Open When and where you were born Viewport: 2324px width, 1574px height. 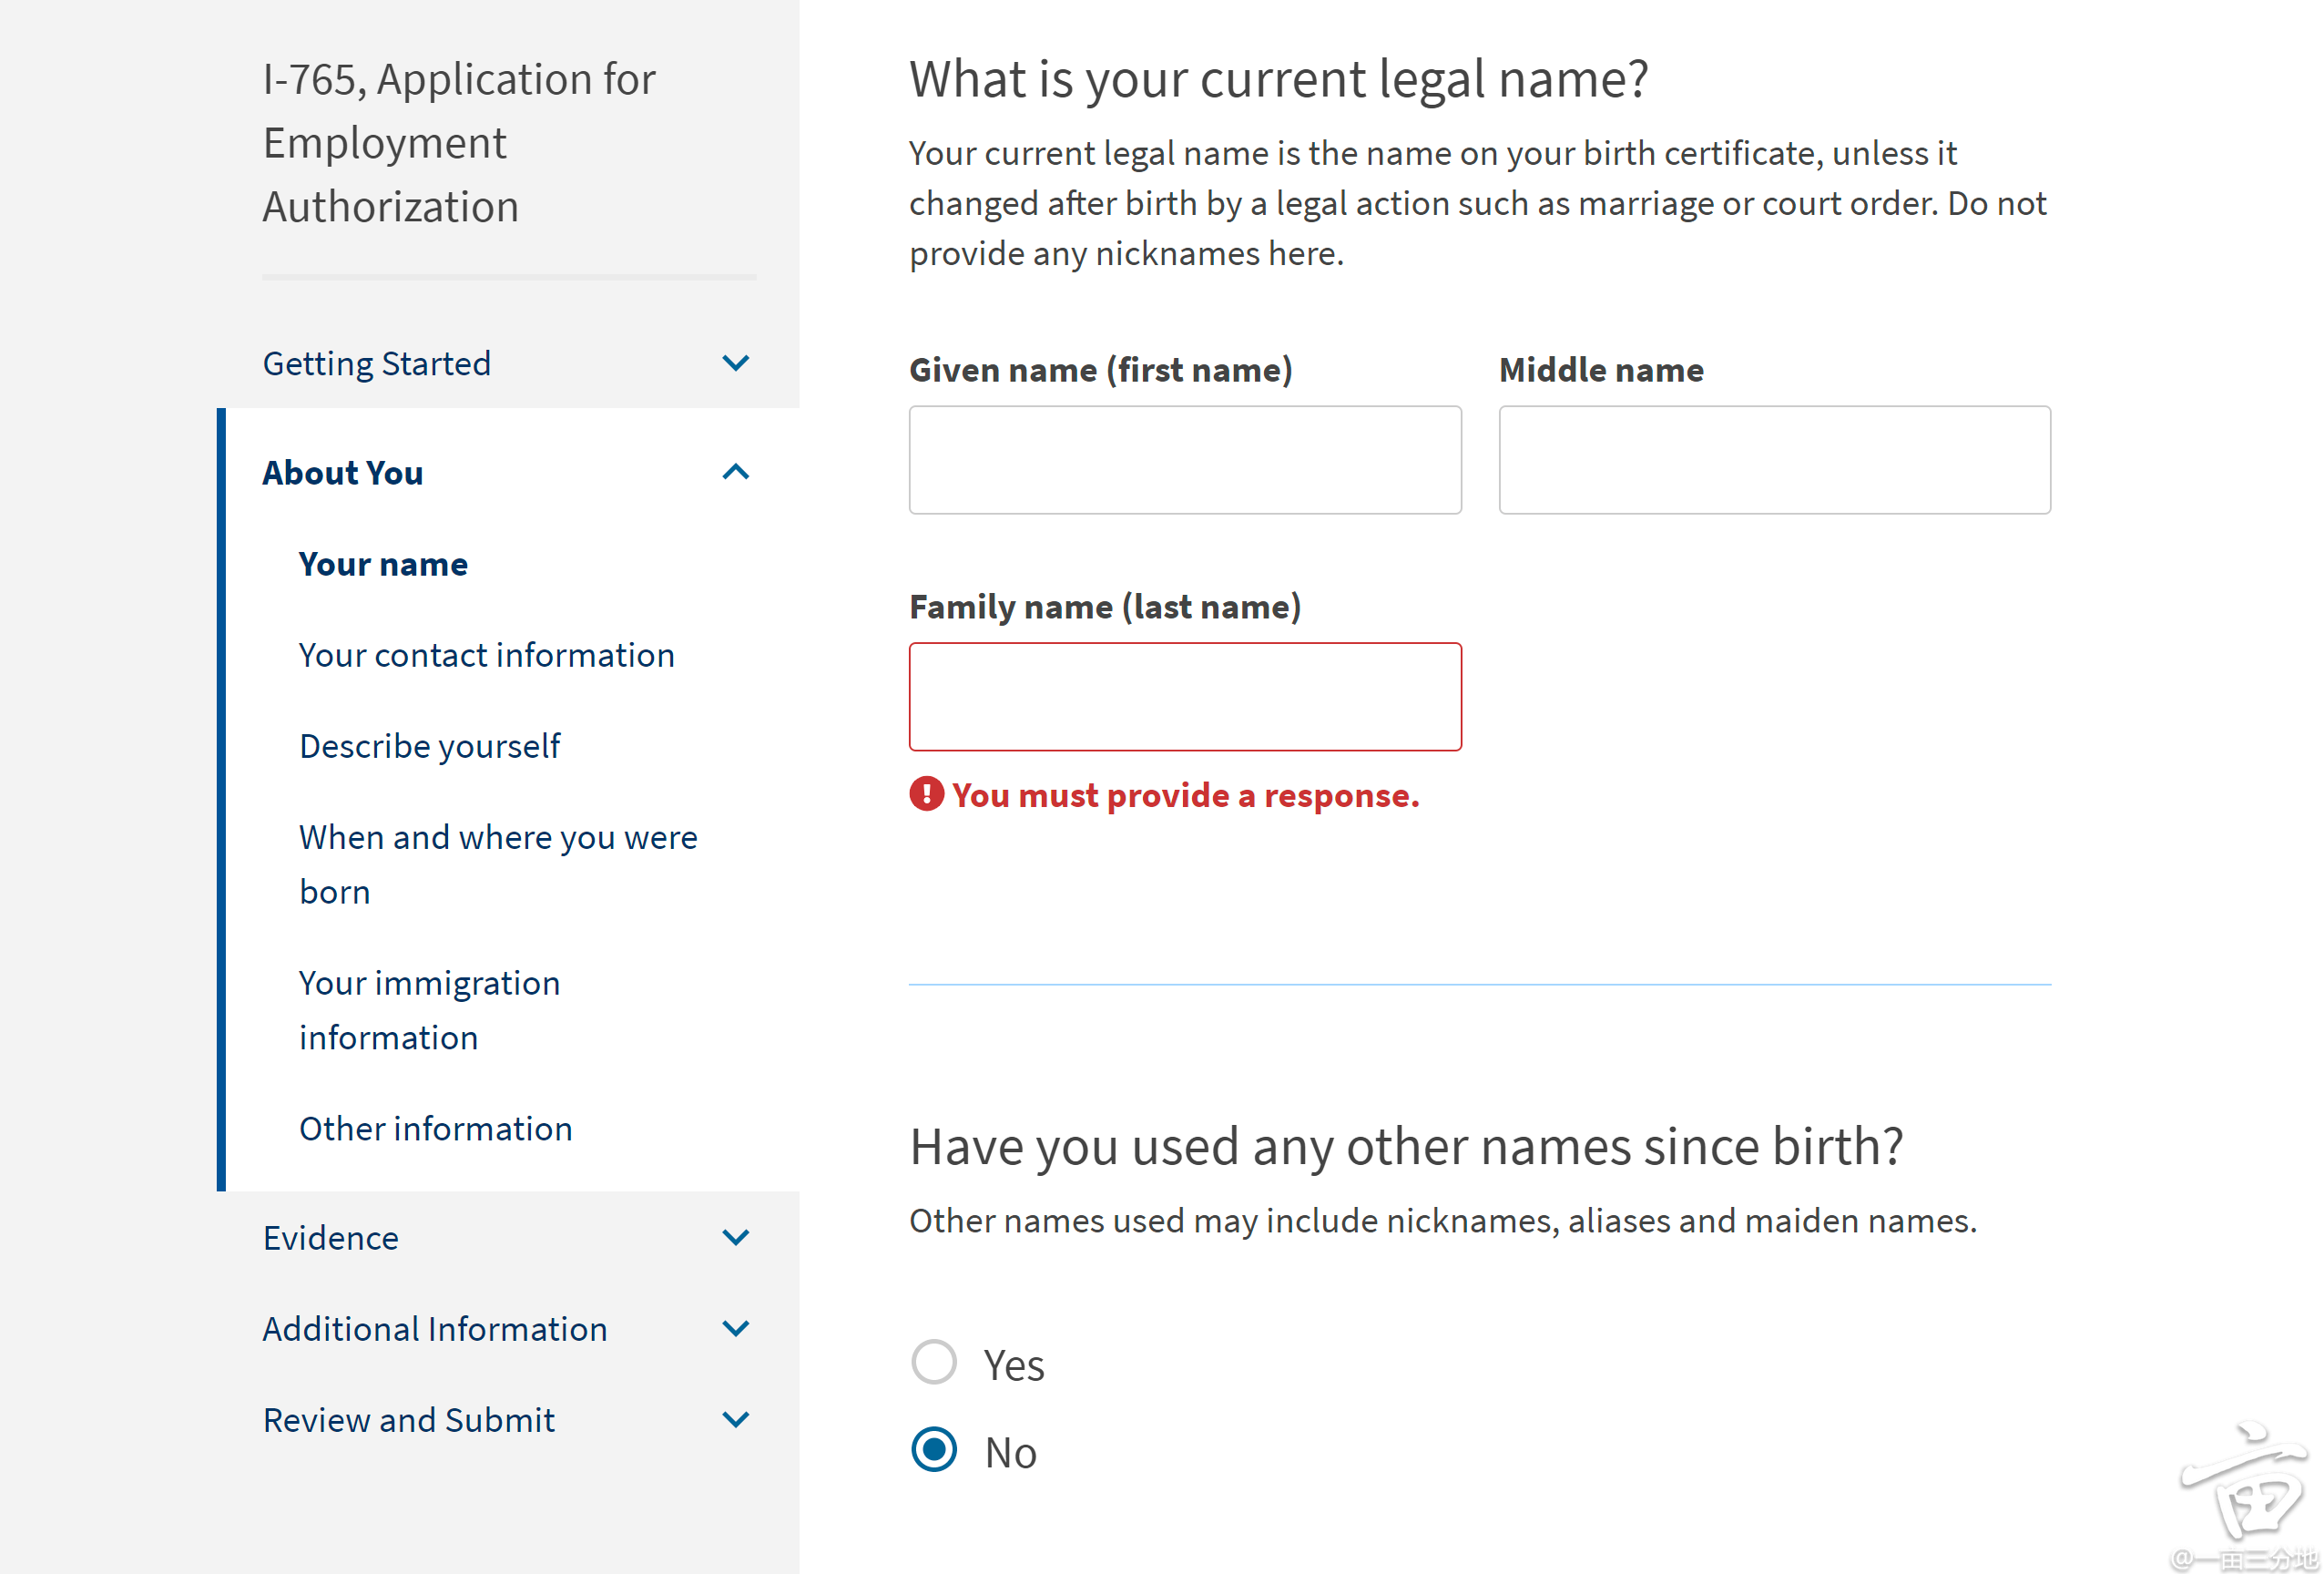click(498, 864)
